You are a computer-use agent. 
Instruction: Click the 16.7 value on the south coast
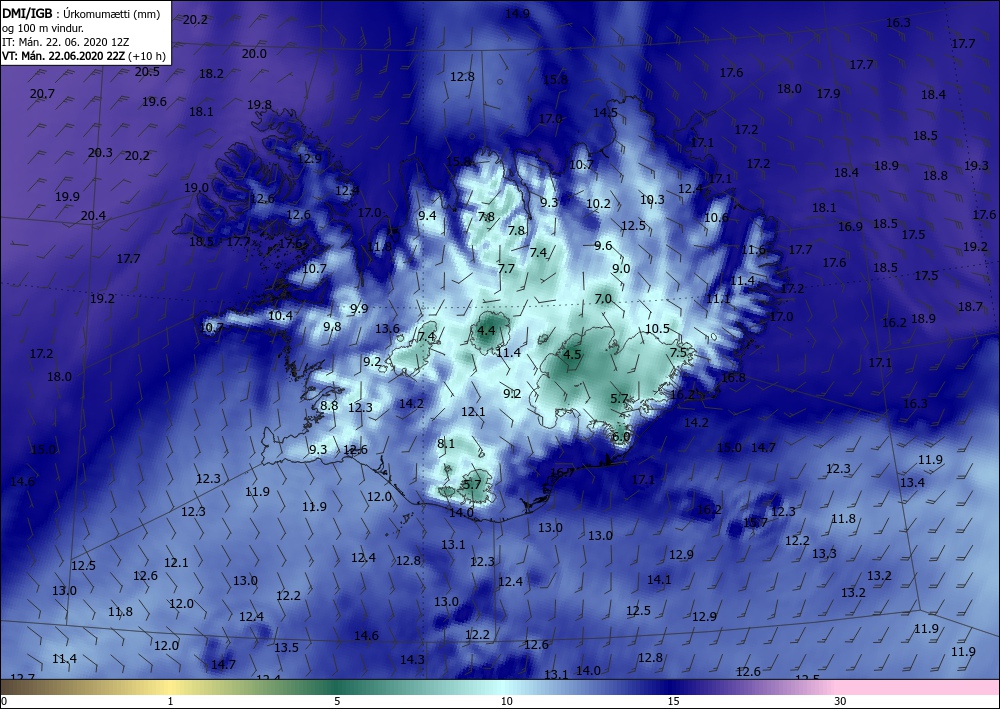click(x=562, y=472)
